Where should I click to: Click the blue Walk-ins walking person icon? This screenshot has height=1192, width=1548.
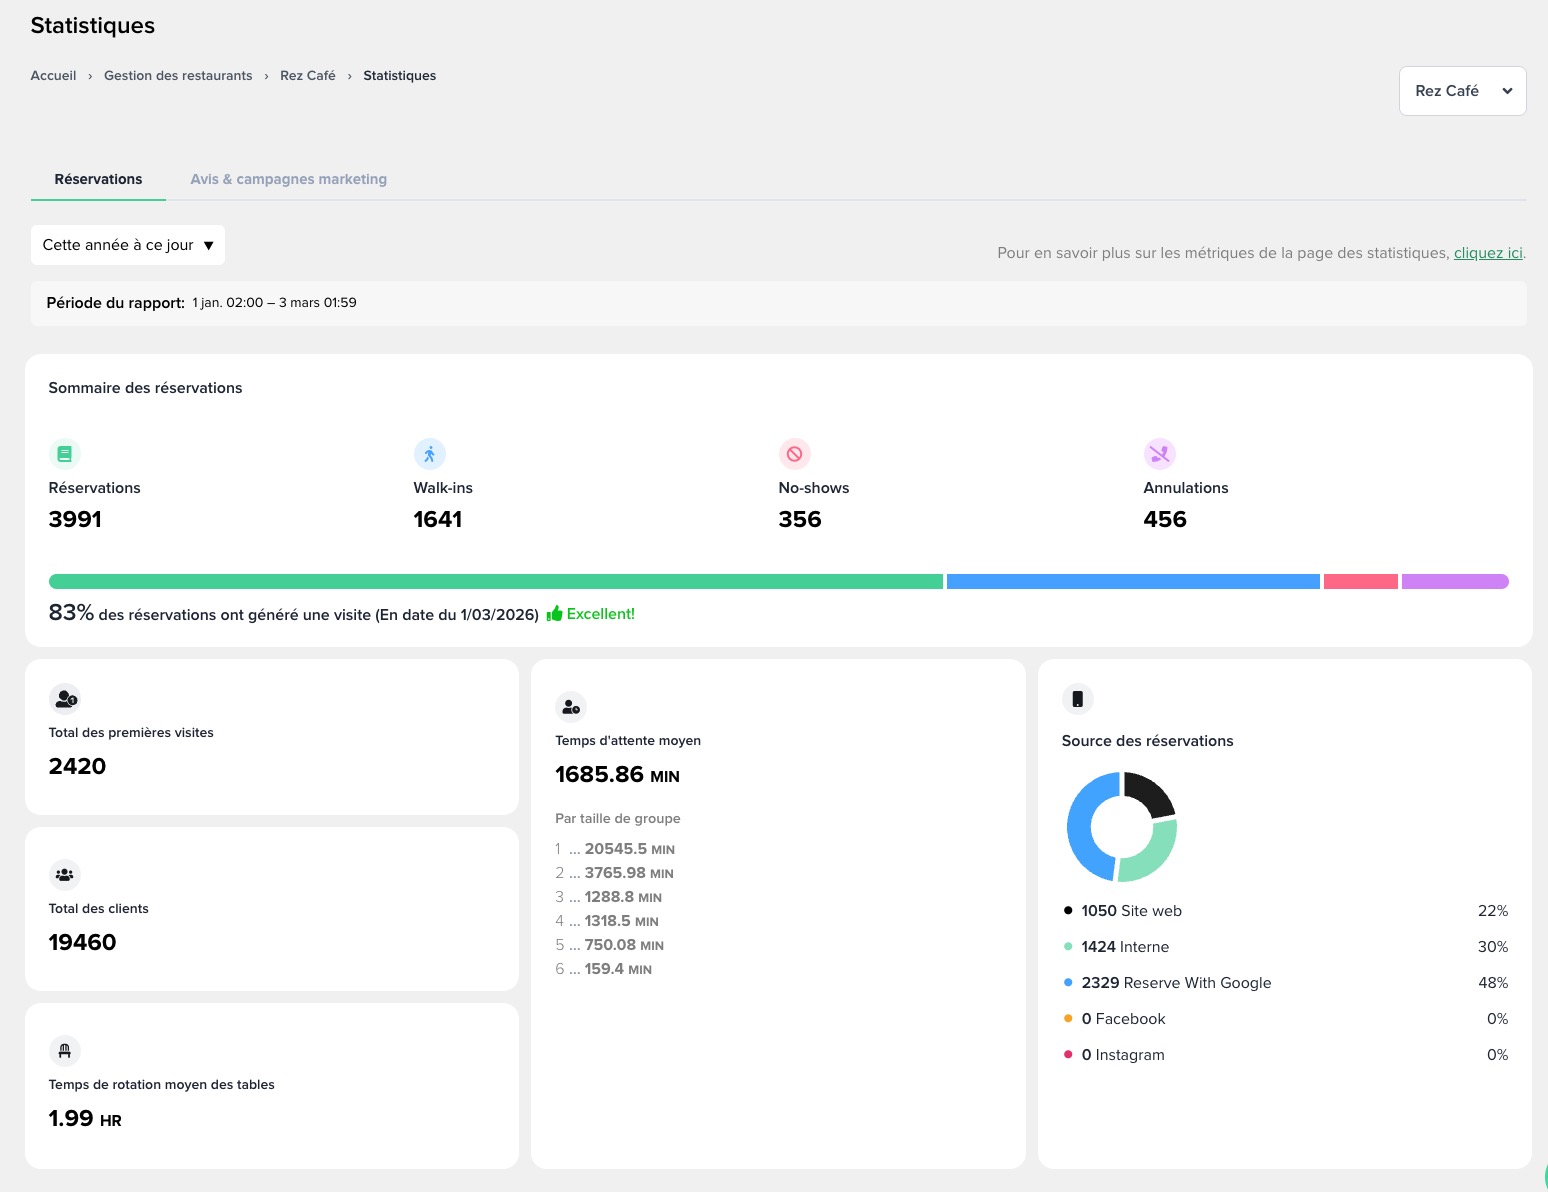coord(429,454)
